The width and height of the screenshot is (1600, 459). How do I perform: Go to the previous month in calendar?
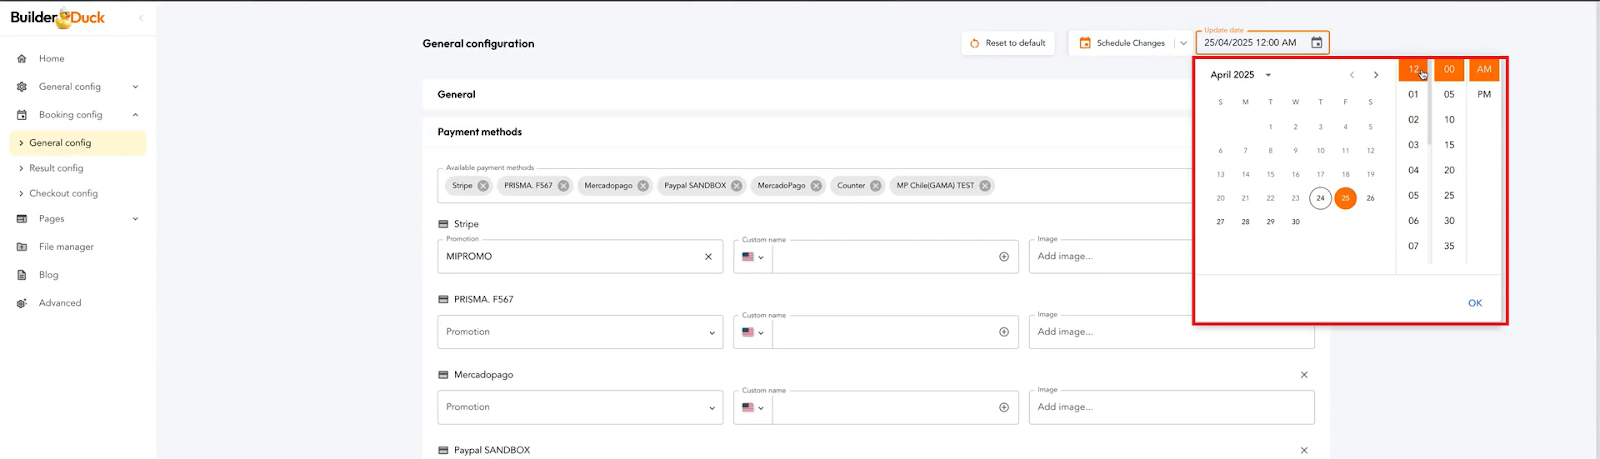(1352, 75)
